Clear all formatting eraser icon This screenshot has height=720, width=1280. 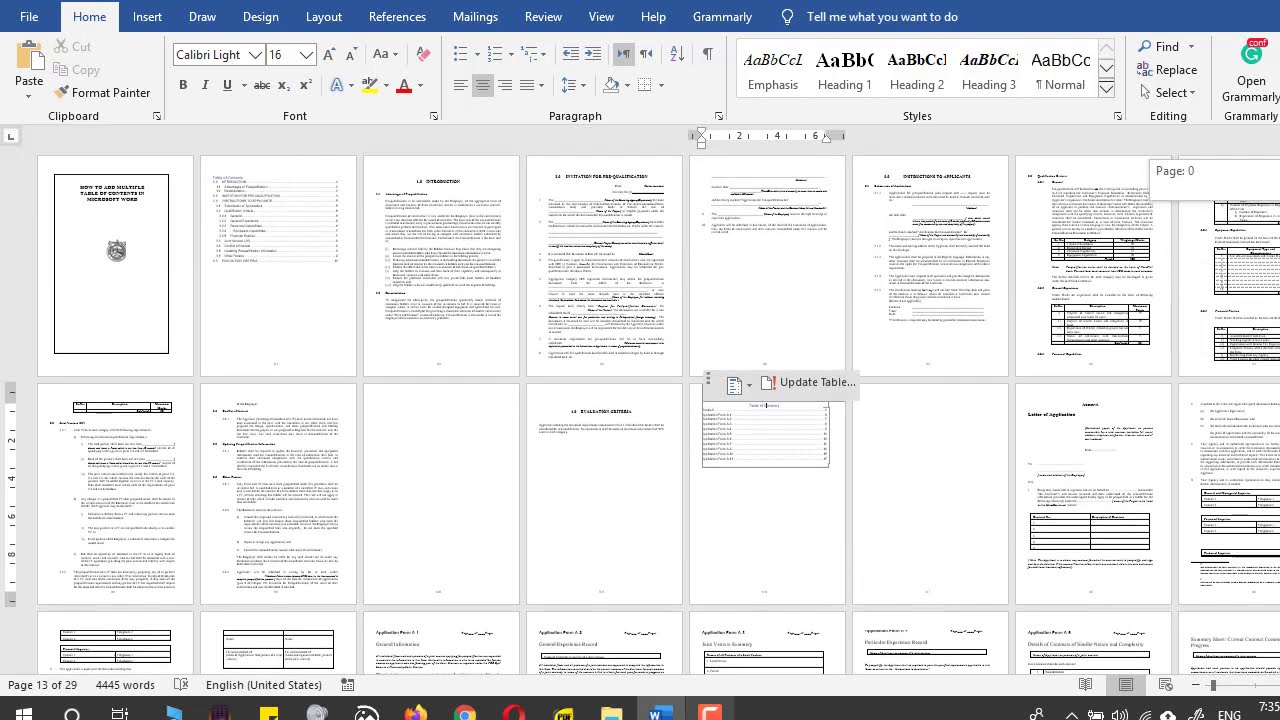click(423, 55)
